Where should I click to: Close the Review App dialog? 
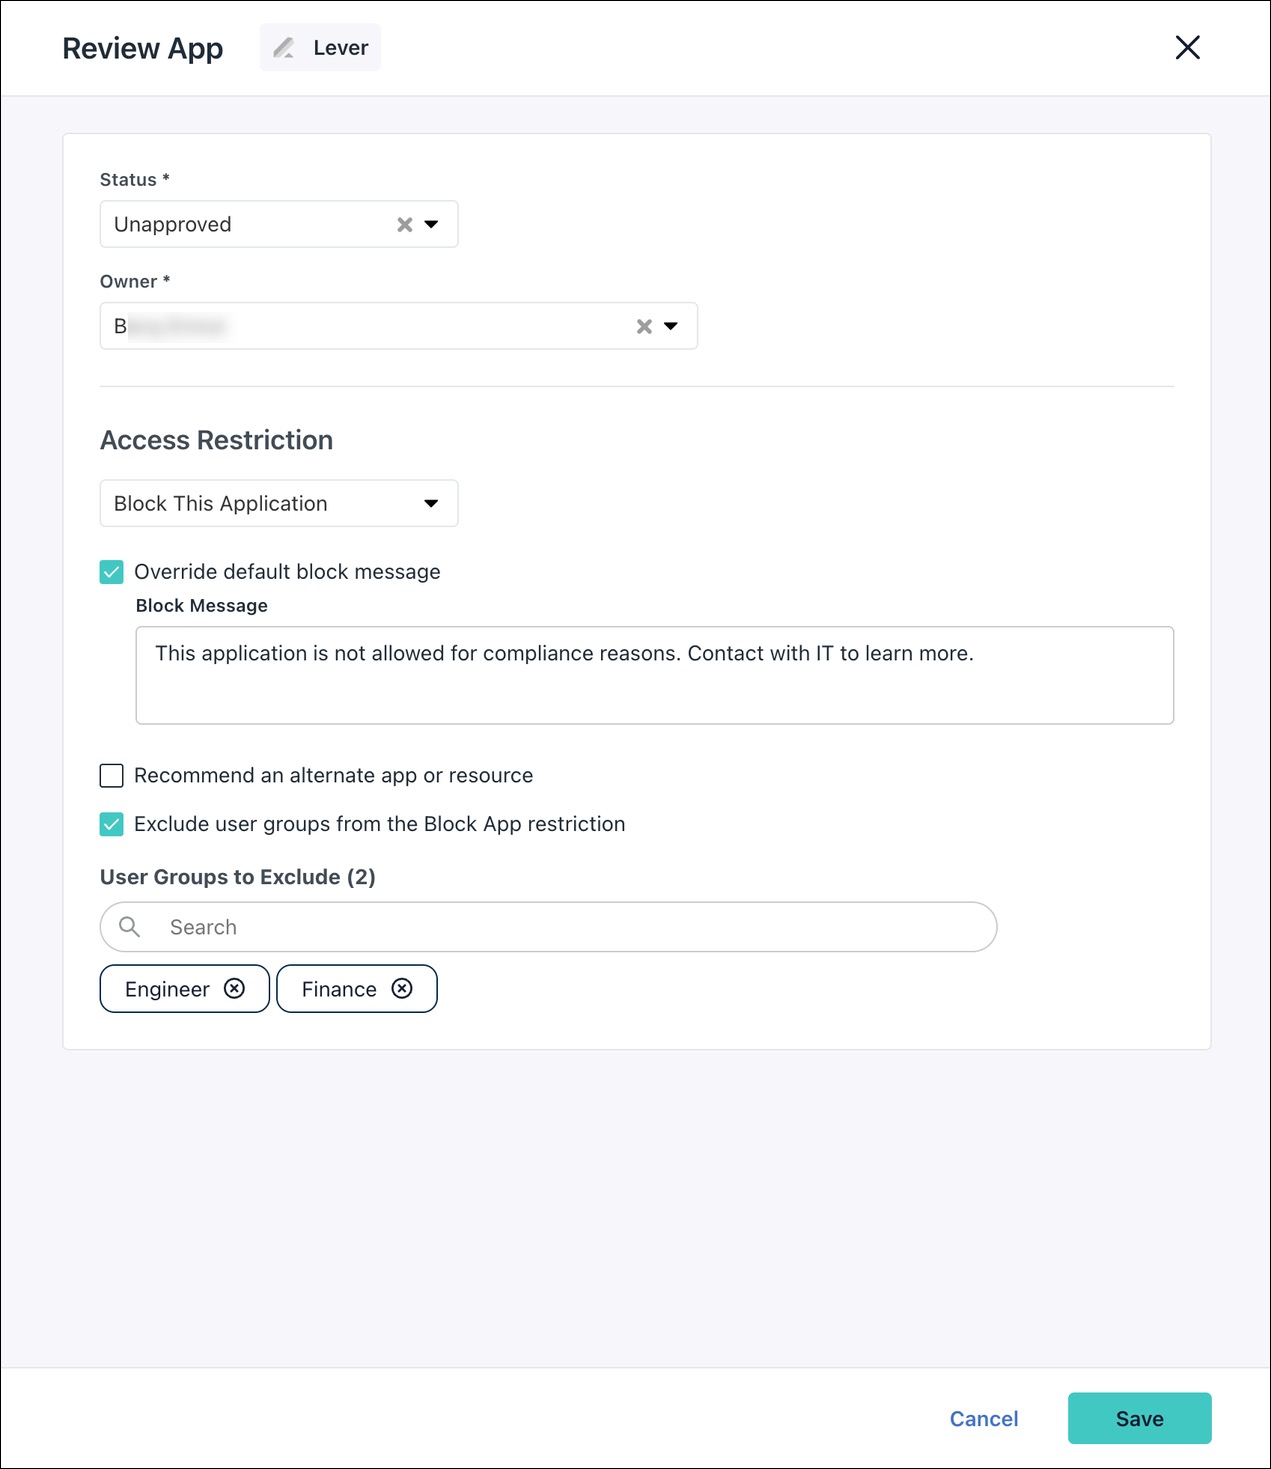point(1187,48)
